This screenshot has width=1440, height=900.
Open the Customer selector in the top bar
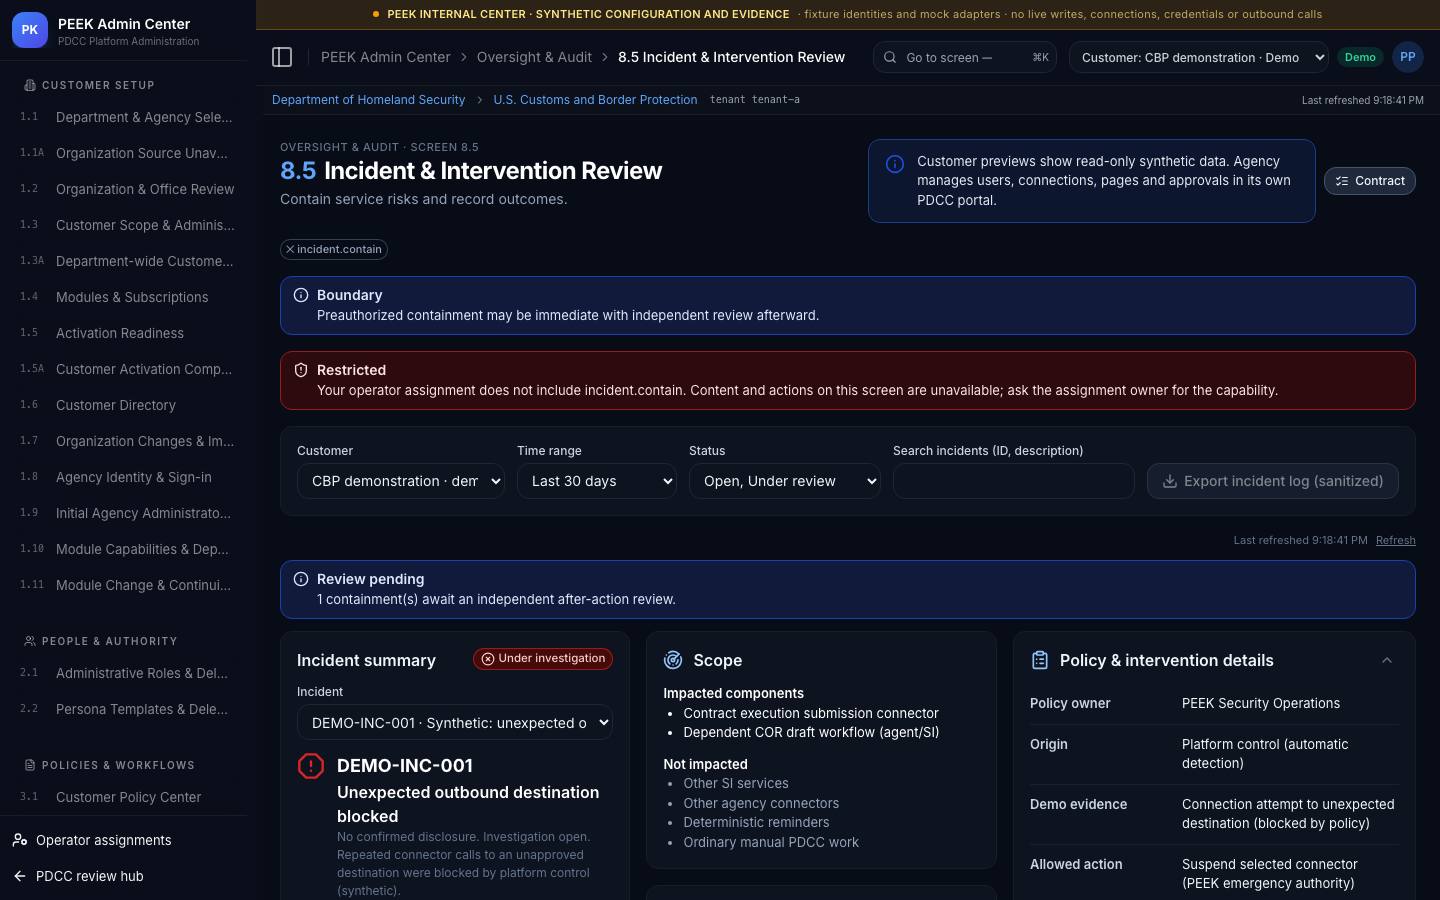point(1199,57)
